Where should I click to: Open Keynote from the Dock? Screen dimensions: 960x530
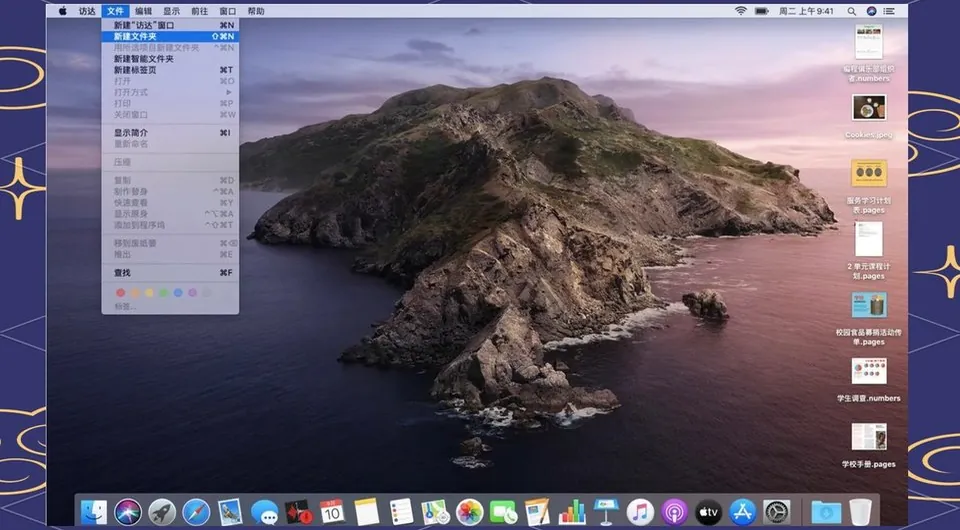tap(606, 512)
